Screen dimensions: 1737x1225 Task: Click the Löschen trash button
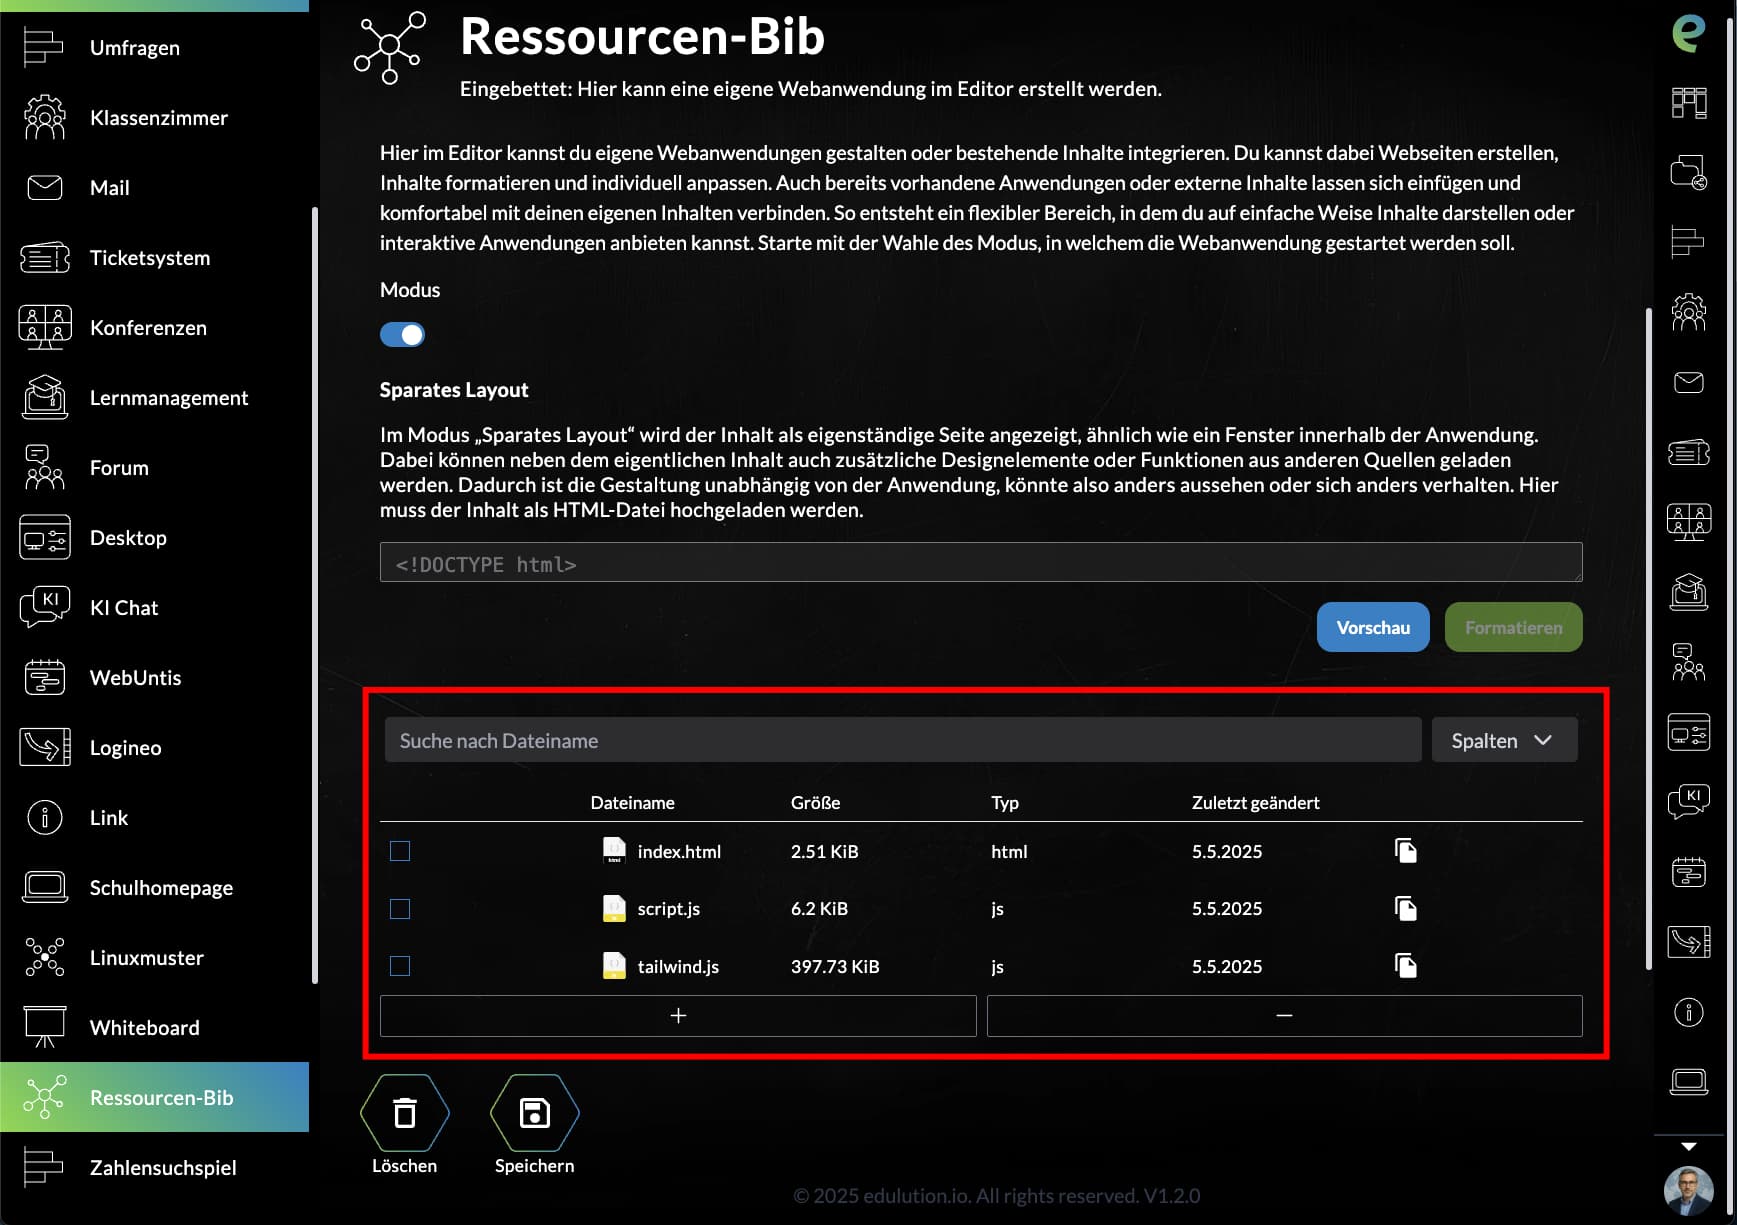pos(404,1113)
